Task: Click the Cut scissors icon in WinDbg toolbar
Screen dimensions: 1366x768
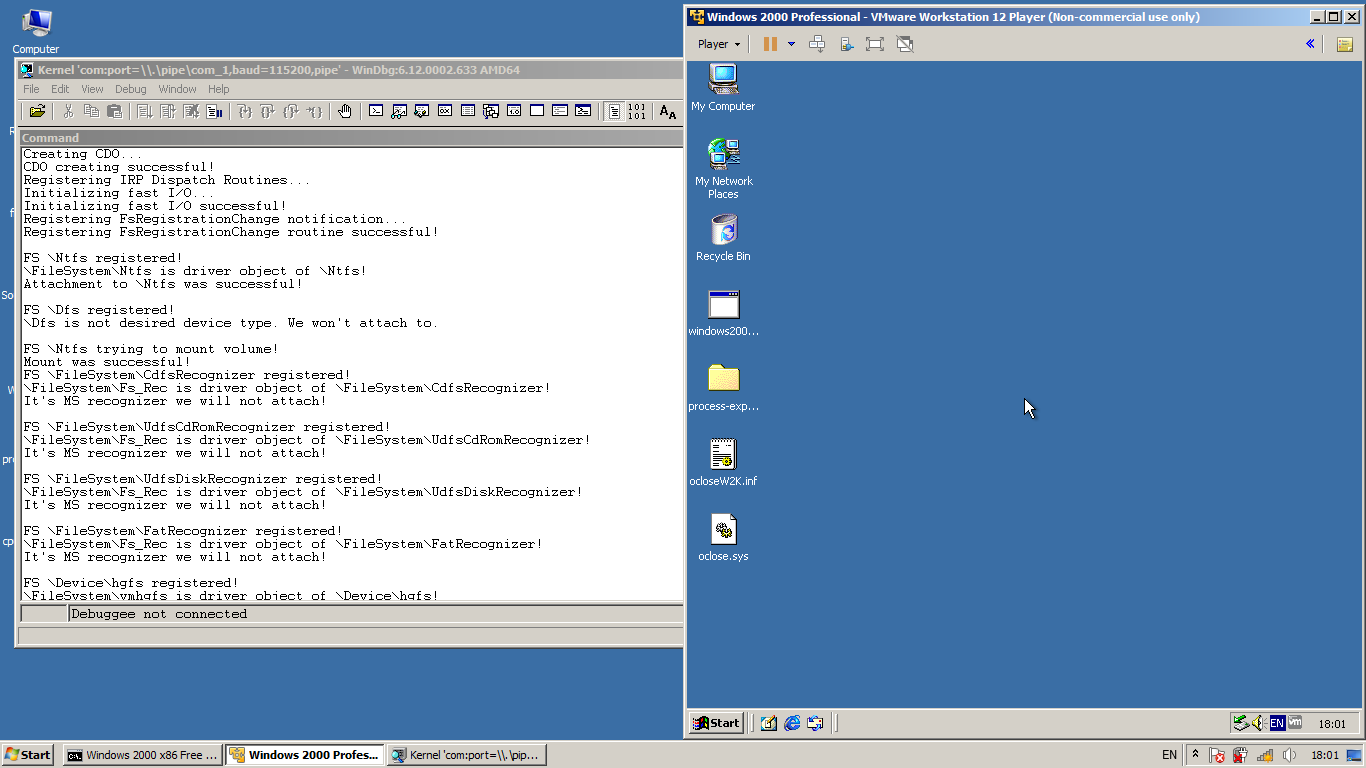Action: (68, 111)
